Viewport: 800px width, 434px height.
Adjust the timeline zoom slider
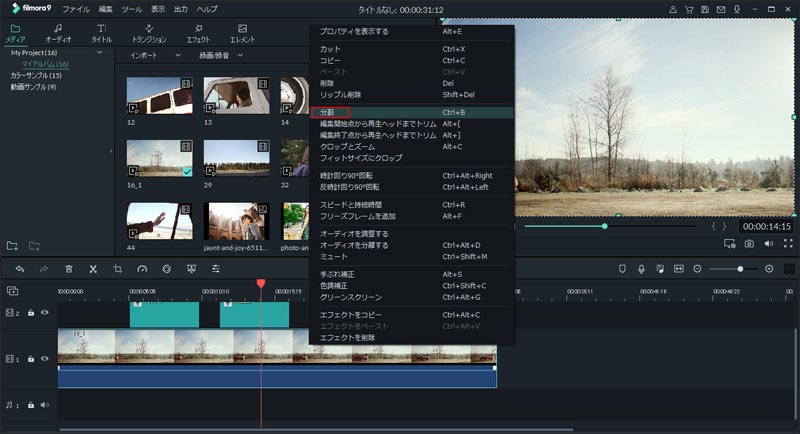(733, 269)
